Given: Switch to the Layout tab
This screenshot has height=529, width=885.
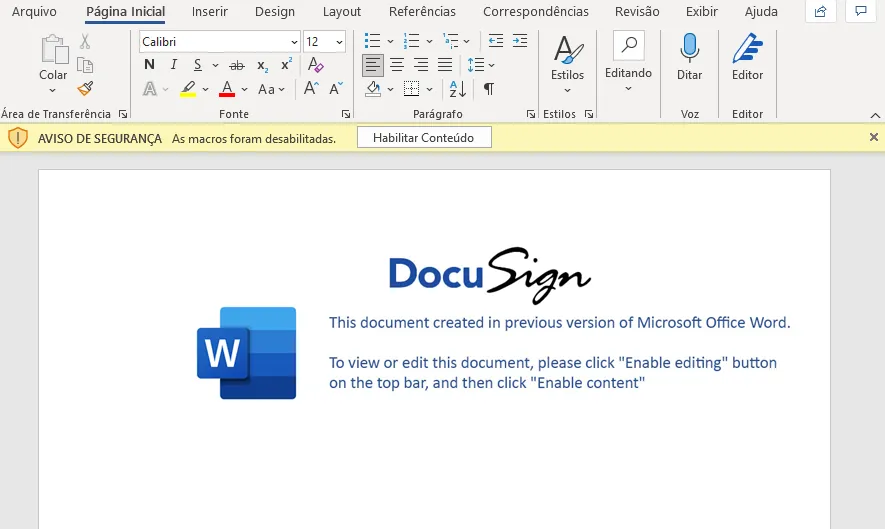Looking at the screenshot, I should 341,11.
